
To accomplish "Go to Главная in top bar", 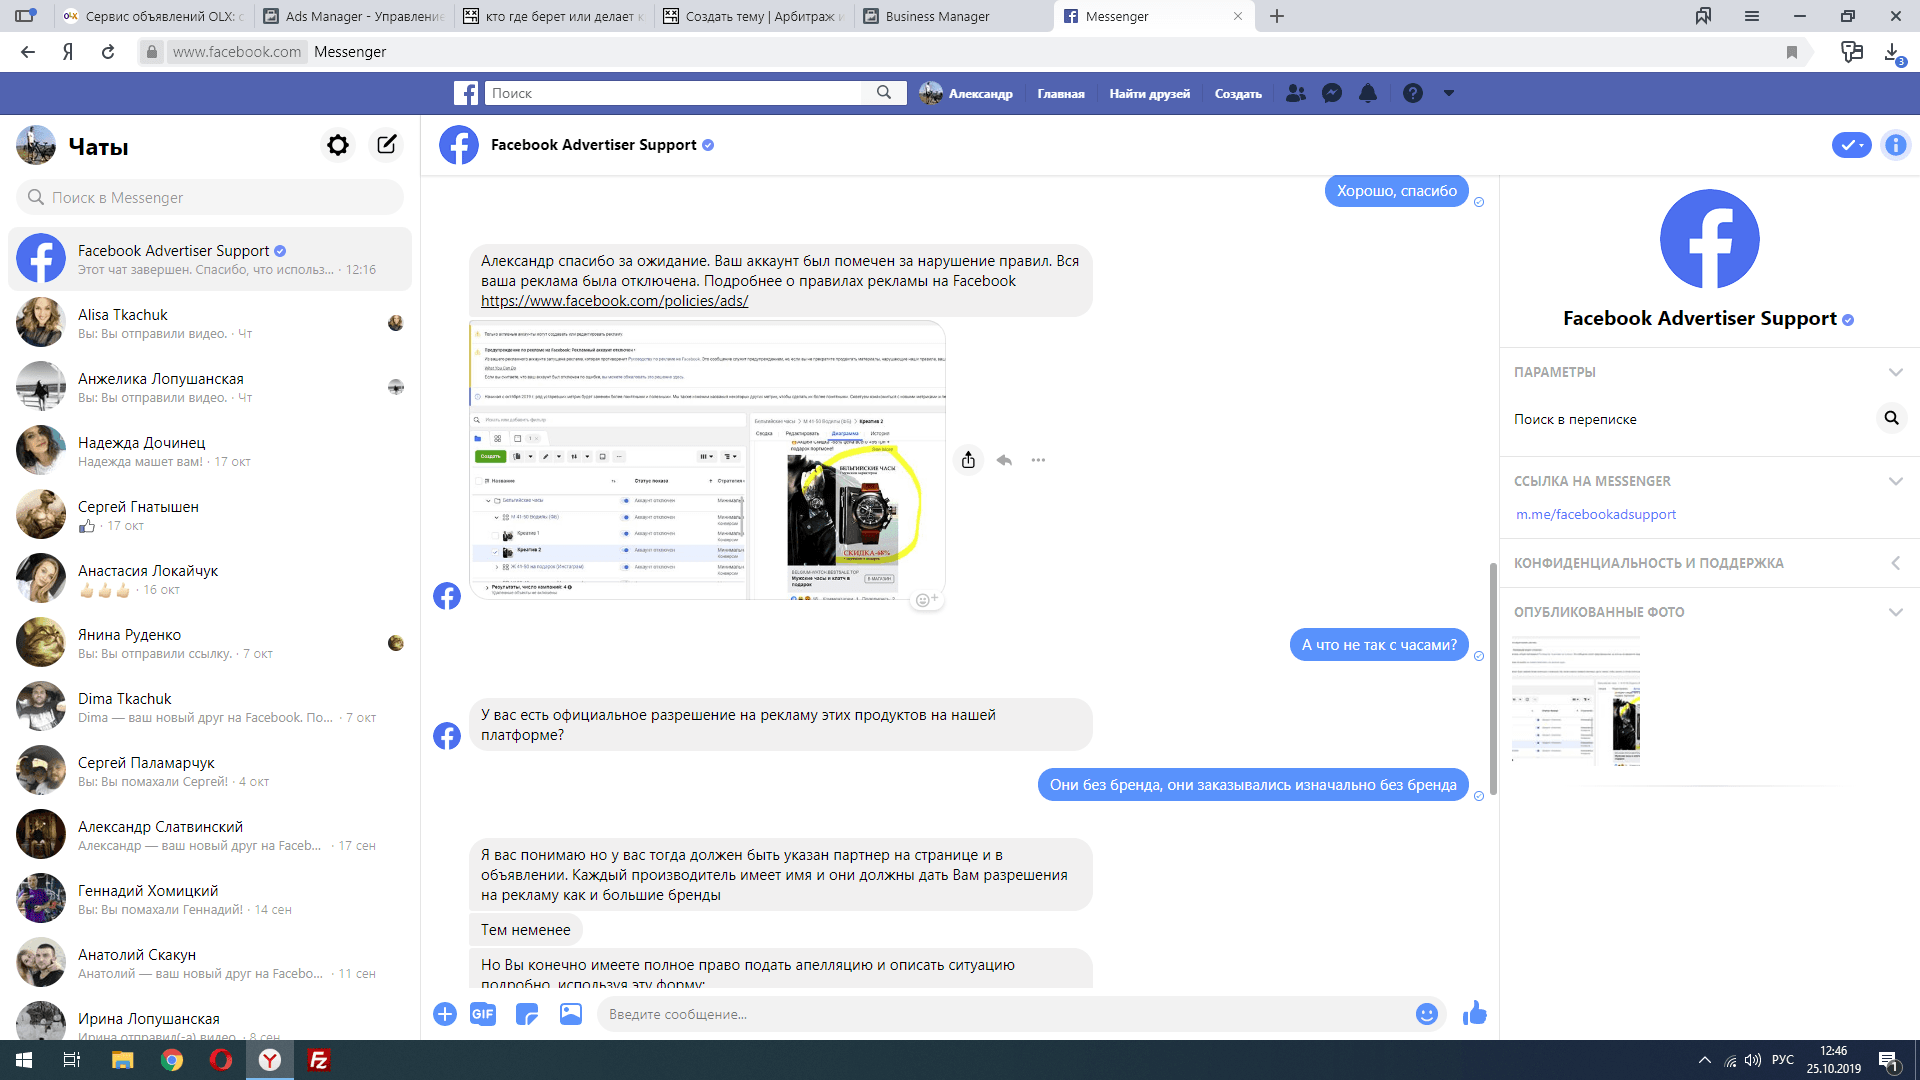I will (x=1061, y=93).
